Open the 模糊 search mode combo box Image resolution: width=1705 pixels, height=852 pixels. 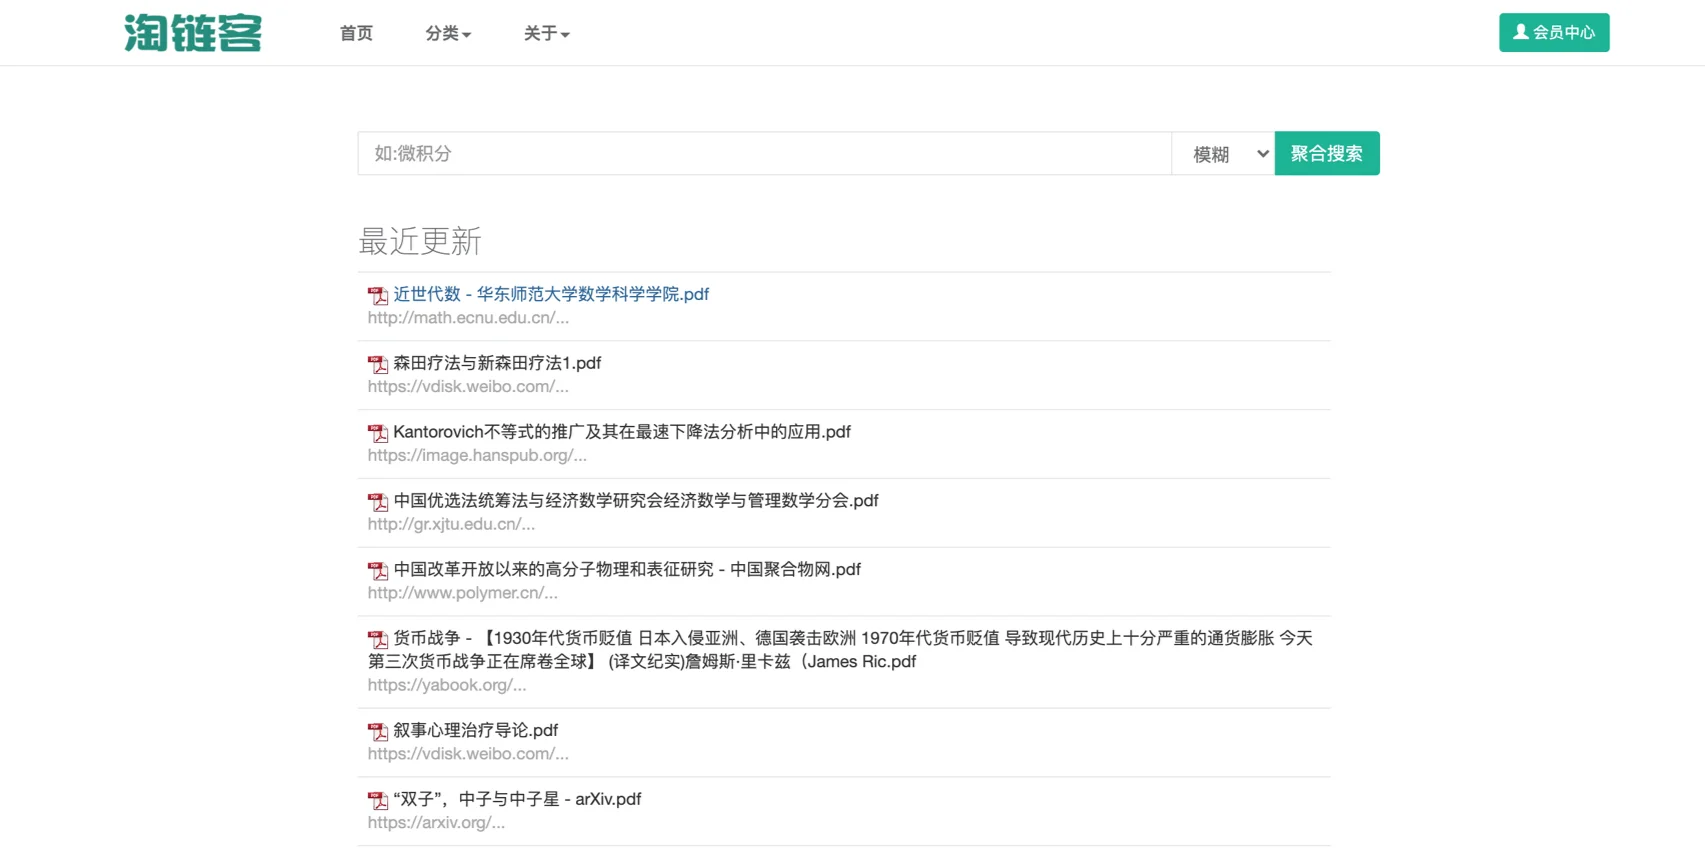(1223, 153)
